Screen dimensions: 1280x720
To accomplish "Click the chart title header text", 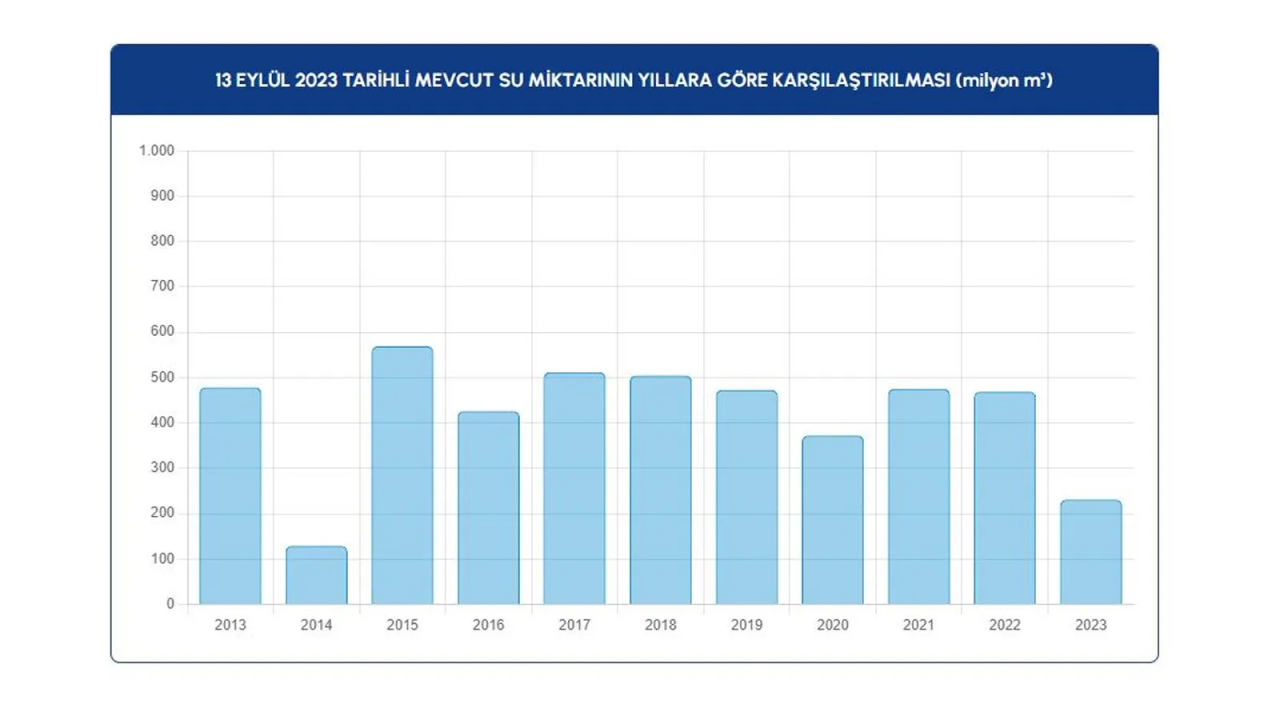I will coord(634,80).
